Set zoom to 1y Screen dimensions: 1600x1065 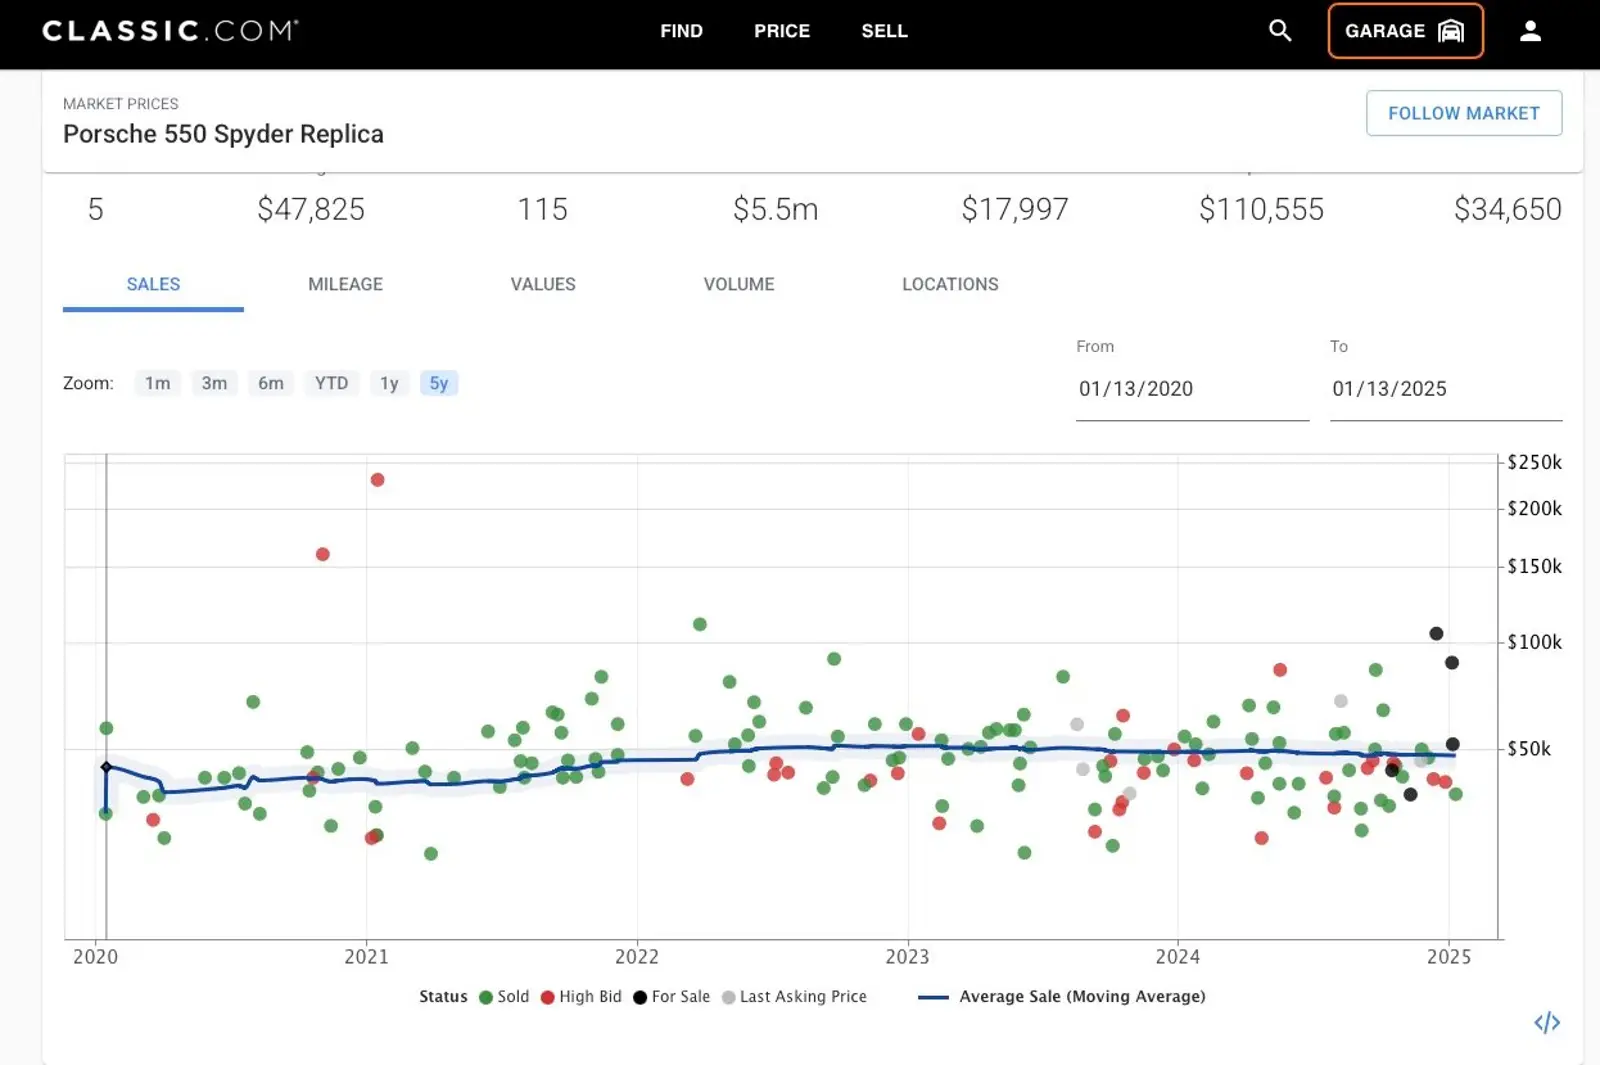[x=389, y=383]
